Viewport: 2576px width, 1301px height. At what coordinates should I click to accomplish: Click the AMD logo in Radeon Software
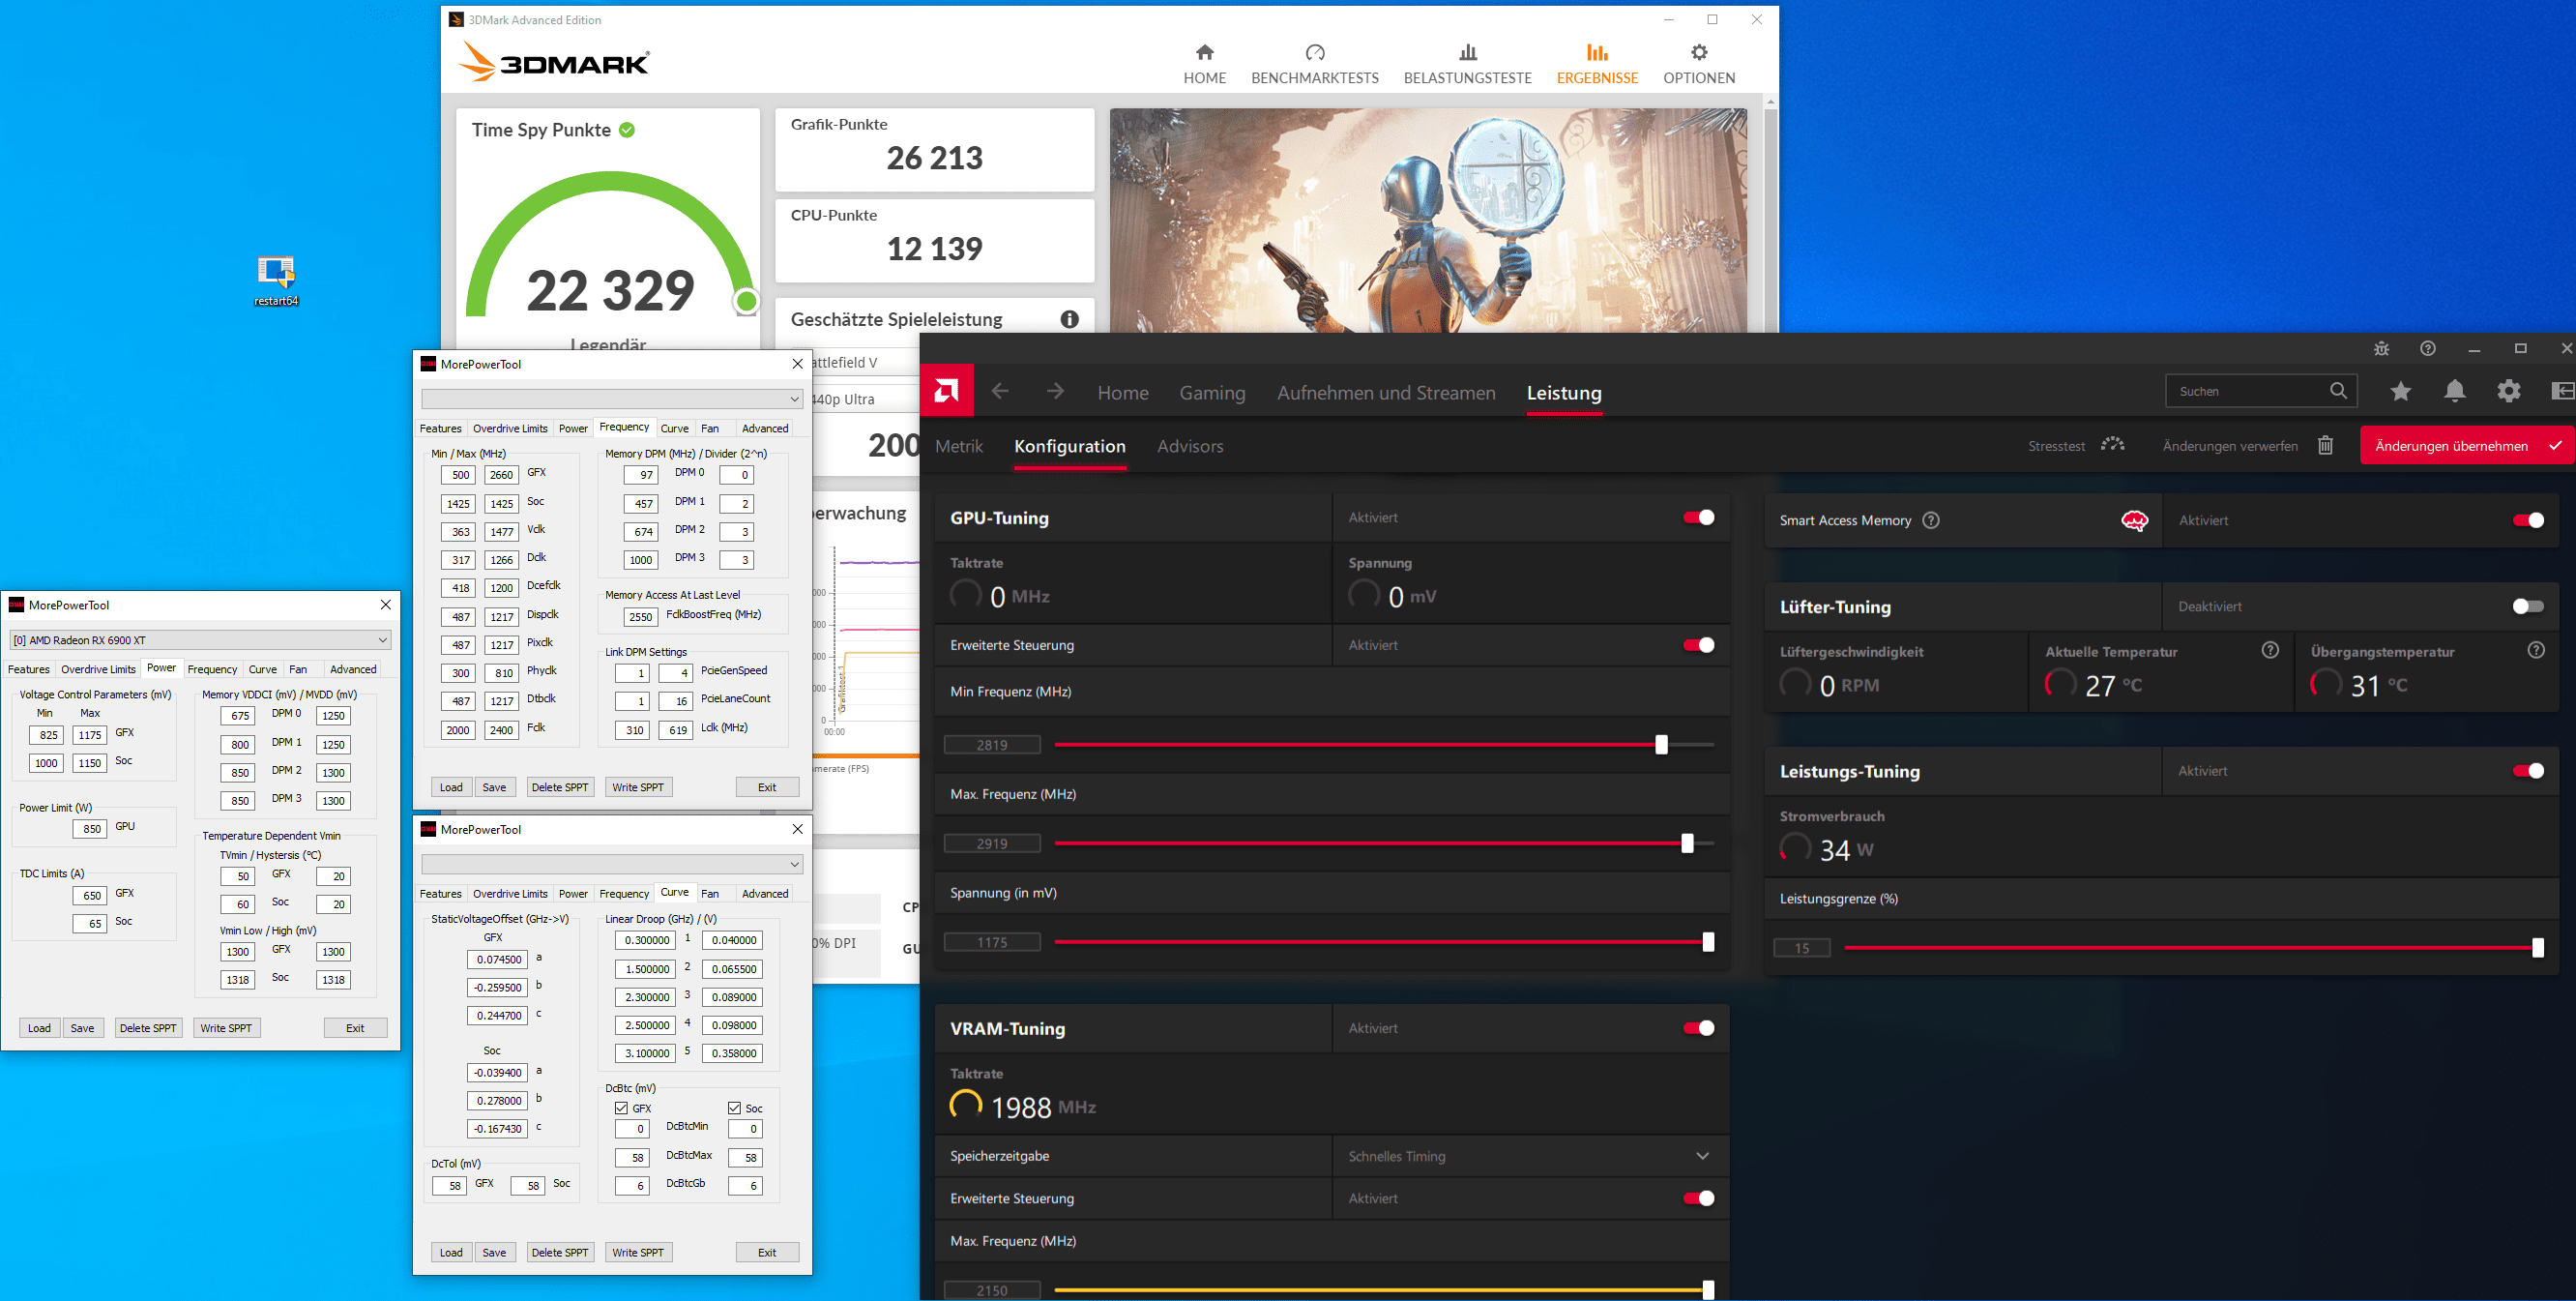946,391
